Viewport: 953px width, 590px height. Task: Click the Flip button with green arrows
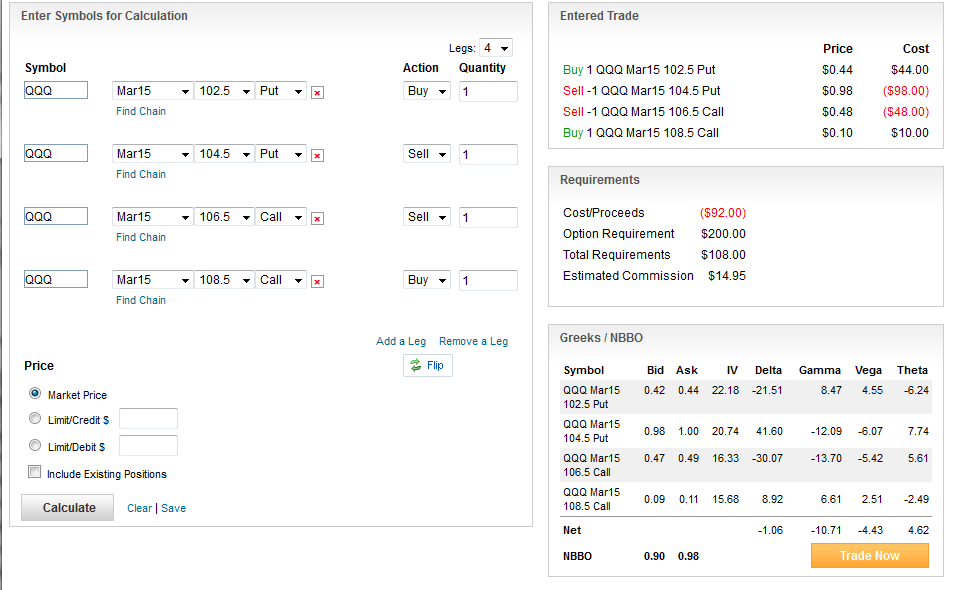coord(427,366)
